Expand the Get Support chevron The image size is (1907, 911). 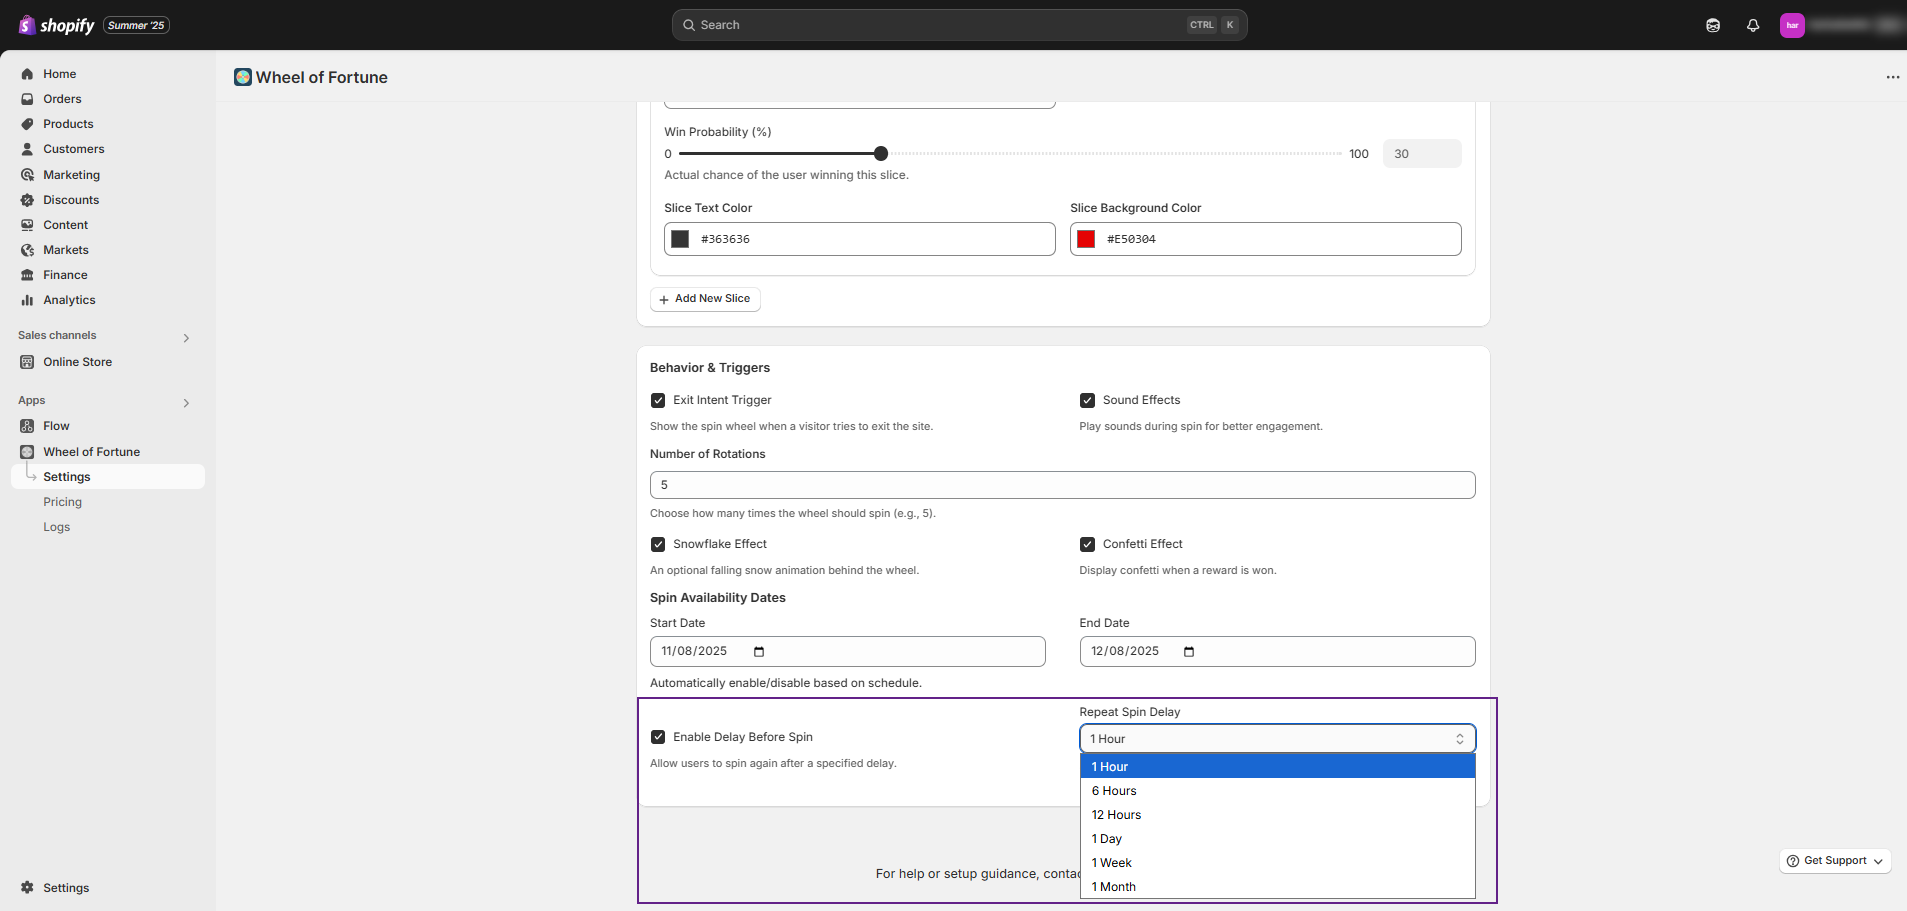coord(1878,861)
